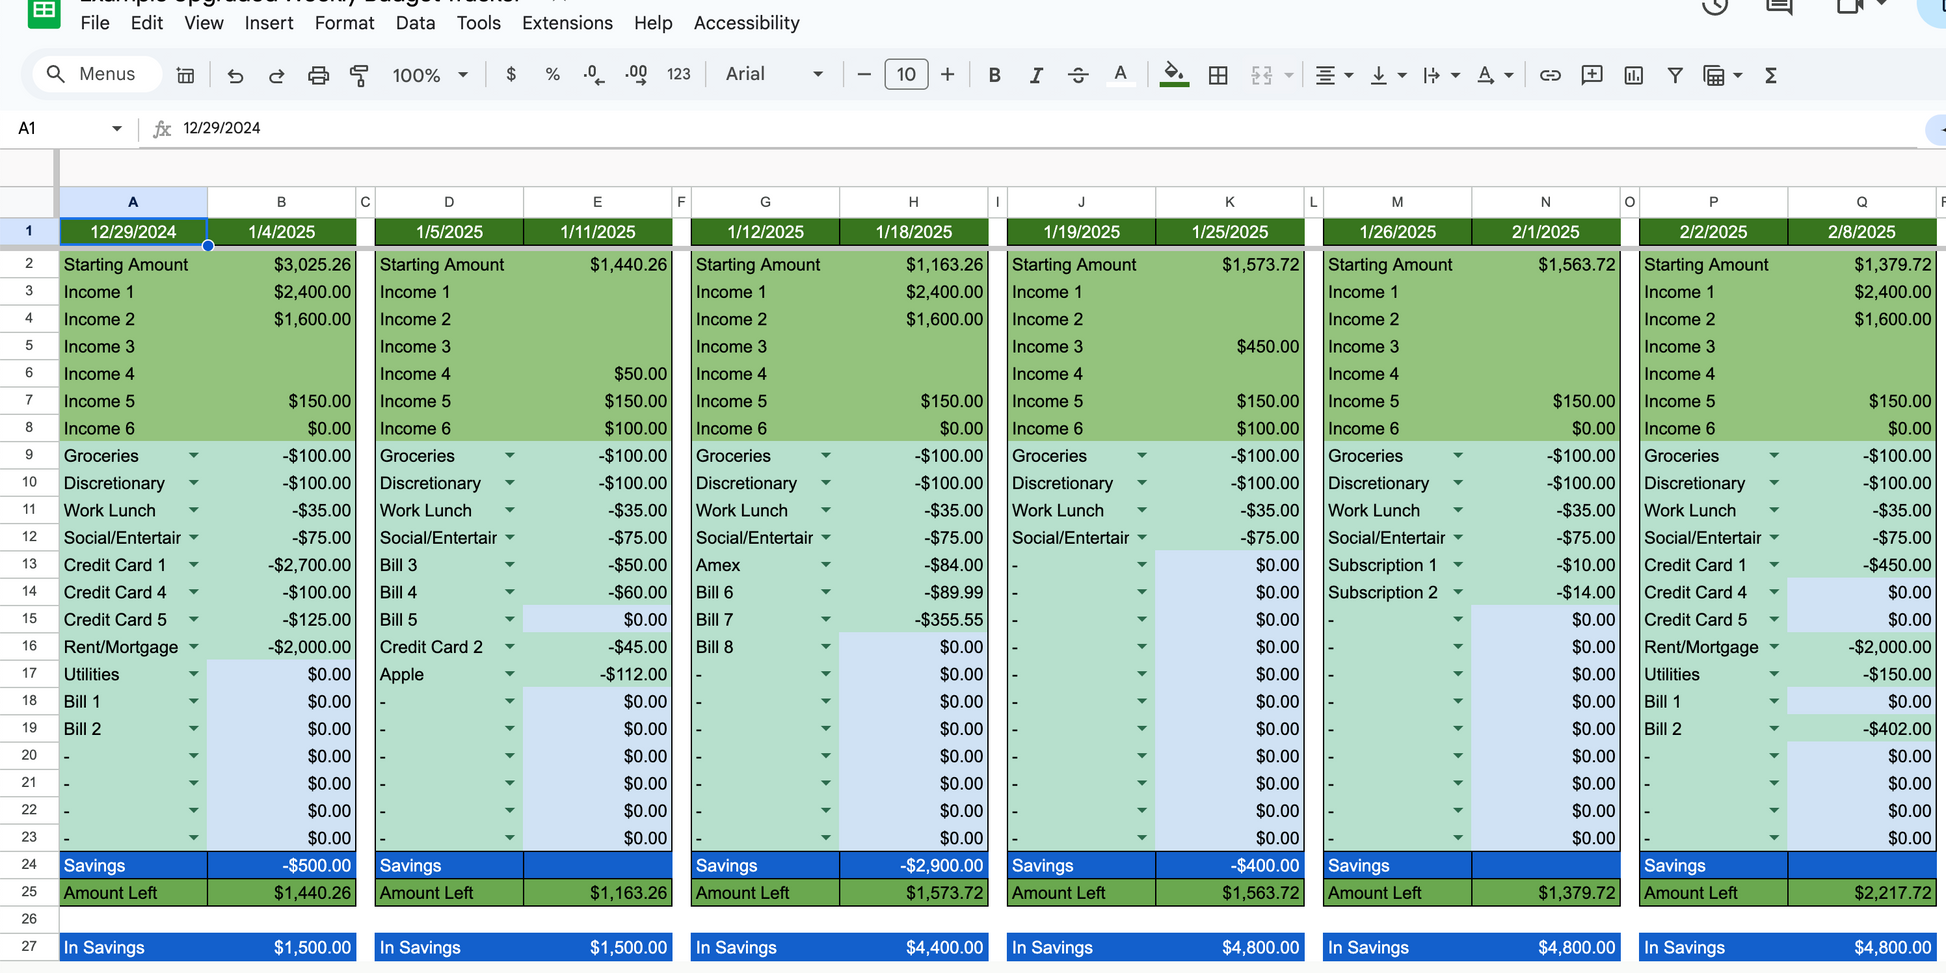Toggle Strikethrough formatting
Viewport: 1946px width, 973px height.
pyautogui.click(x=1078, y=75)
